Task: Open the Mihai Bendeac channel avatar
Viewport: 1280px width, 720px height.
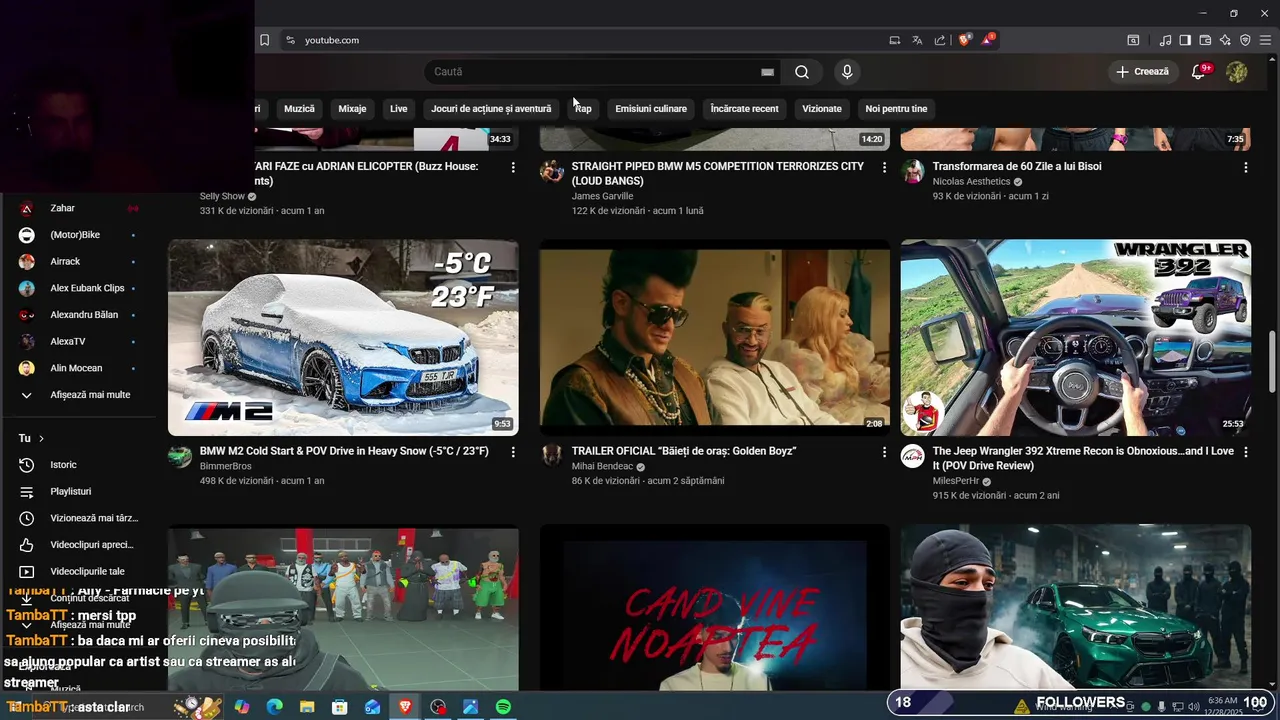Action: coord(551,456)
